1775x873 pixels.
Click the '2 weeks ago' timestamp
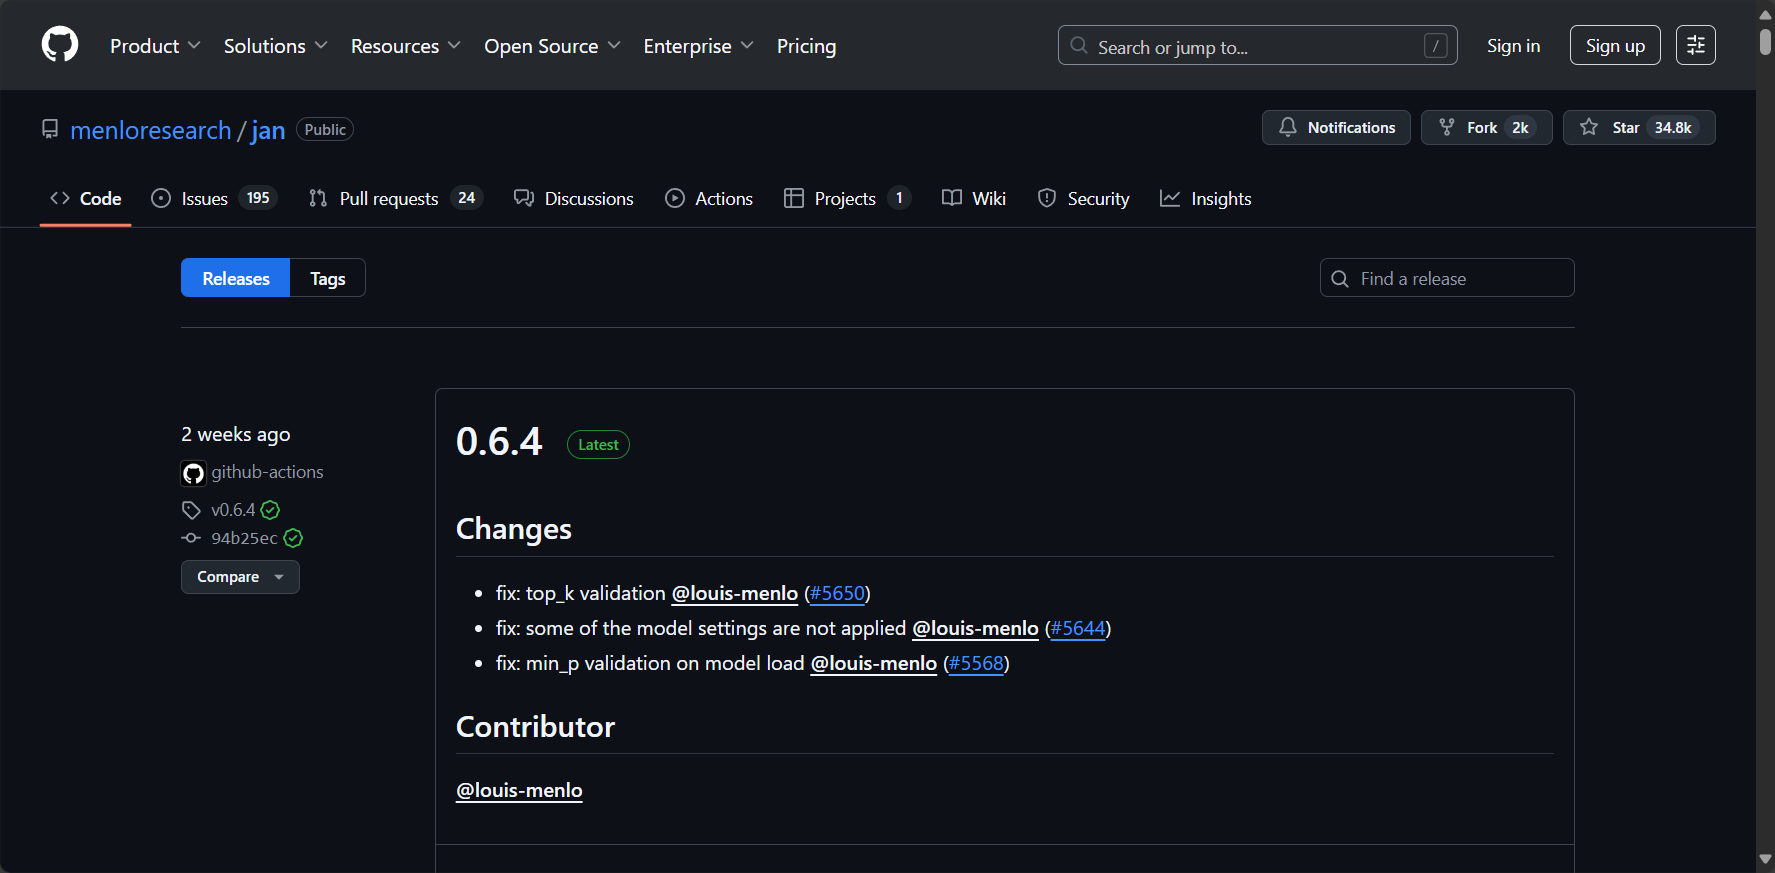click(x=236, y=434)
